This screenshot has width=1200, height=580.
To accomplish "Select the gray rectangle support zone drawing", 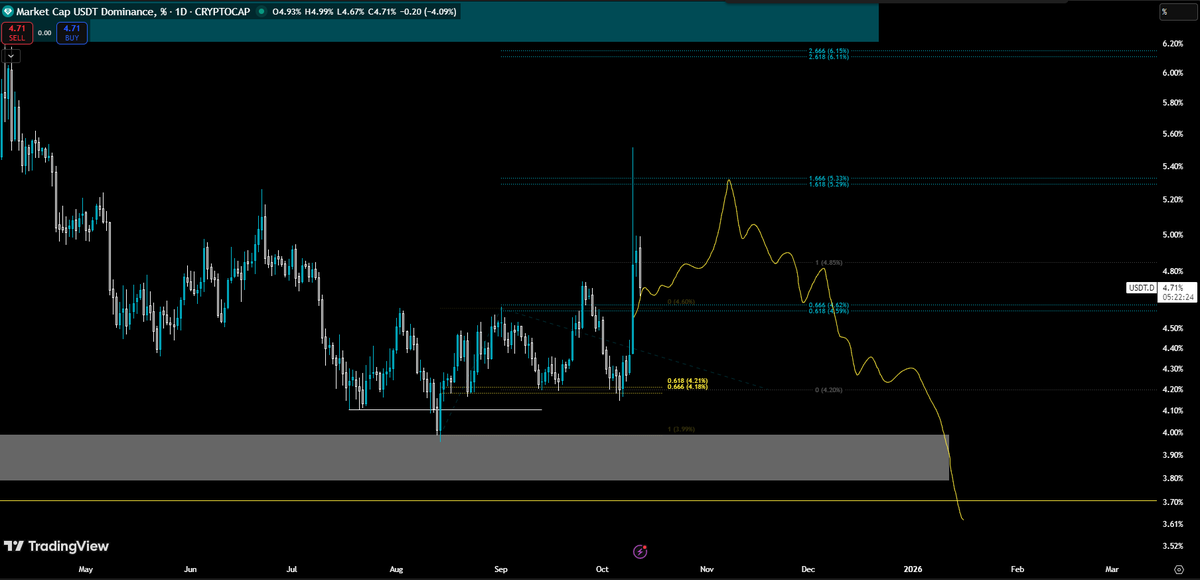I will tap(474, 457).
